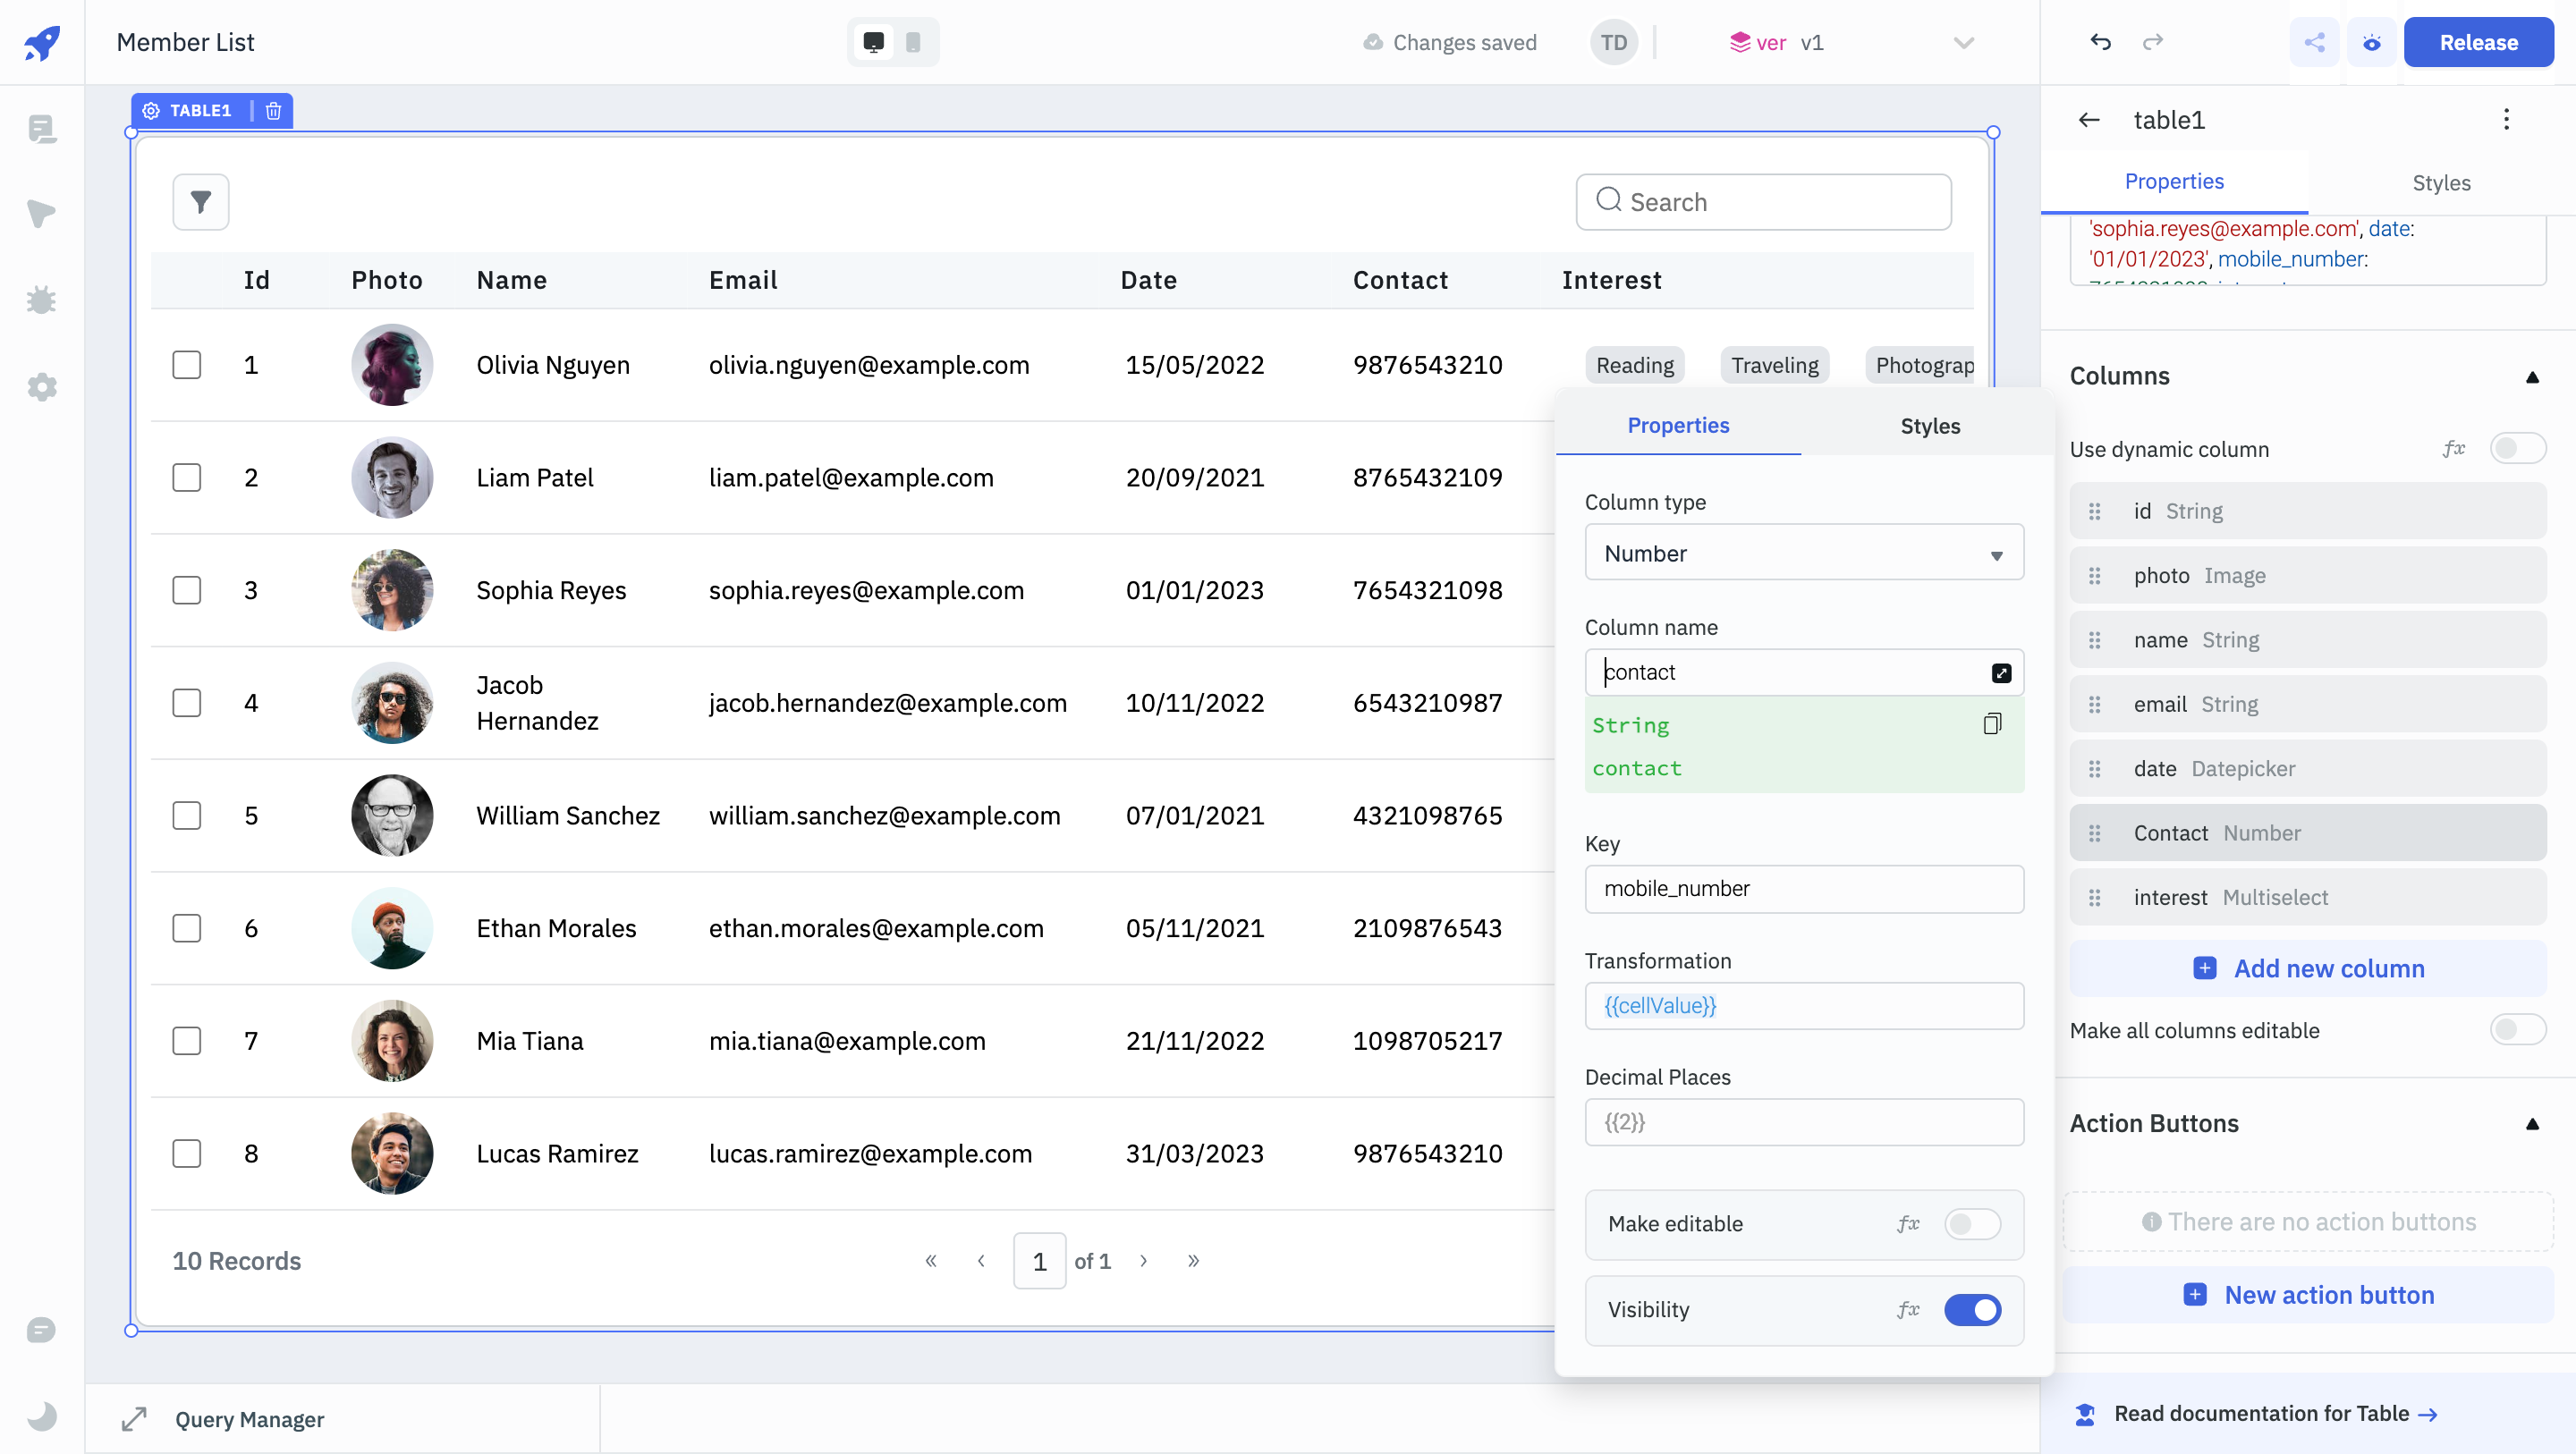The width and height of the screenshot is (2576, 1454).
Task: Click the undo arrow icon
Action: [2100, 39]
